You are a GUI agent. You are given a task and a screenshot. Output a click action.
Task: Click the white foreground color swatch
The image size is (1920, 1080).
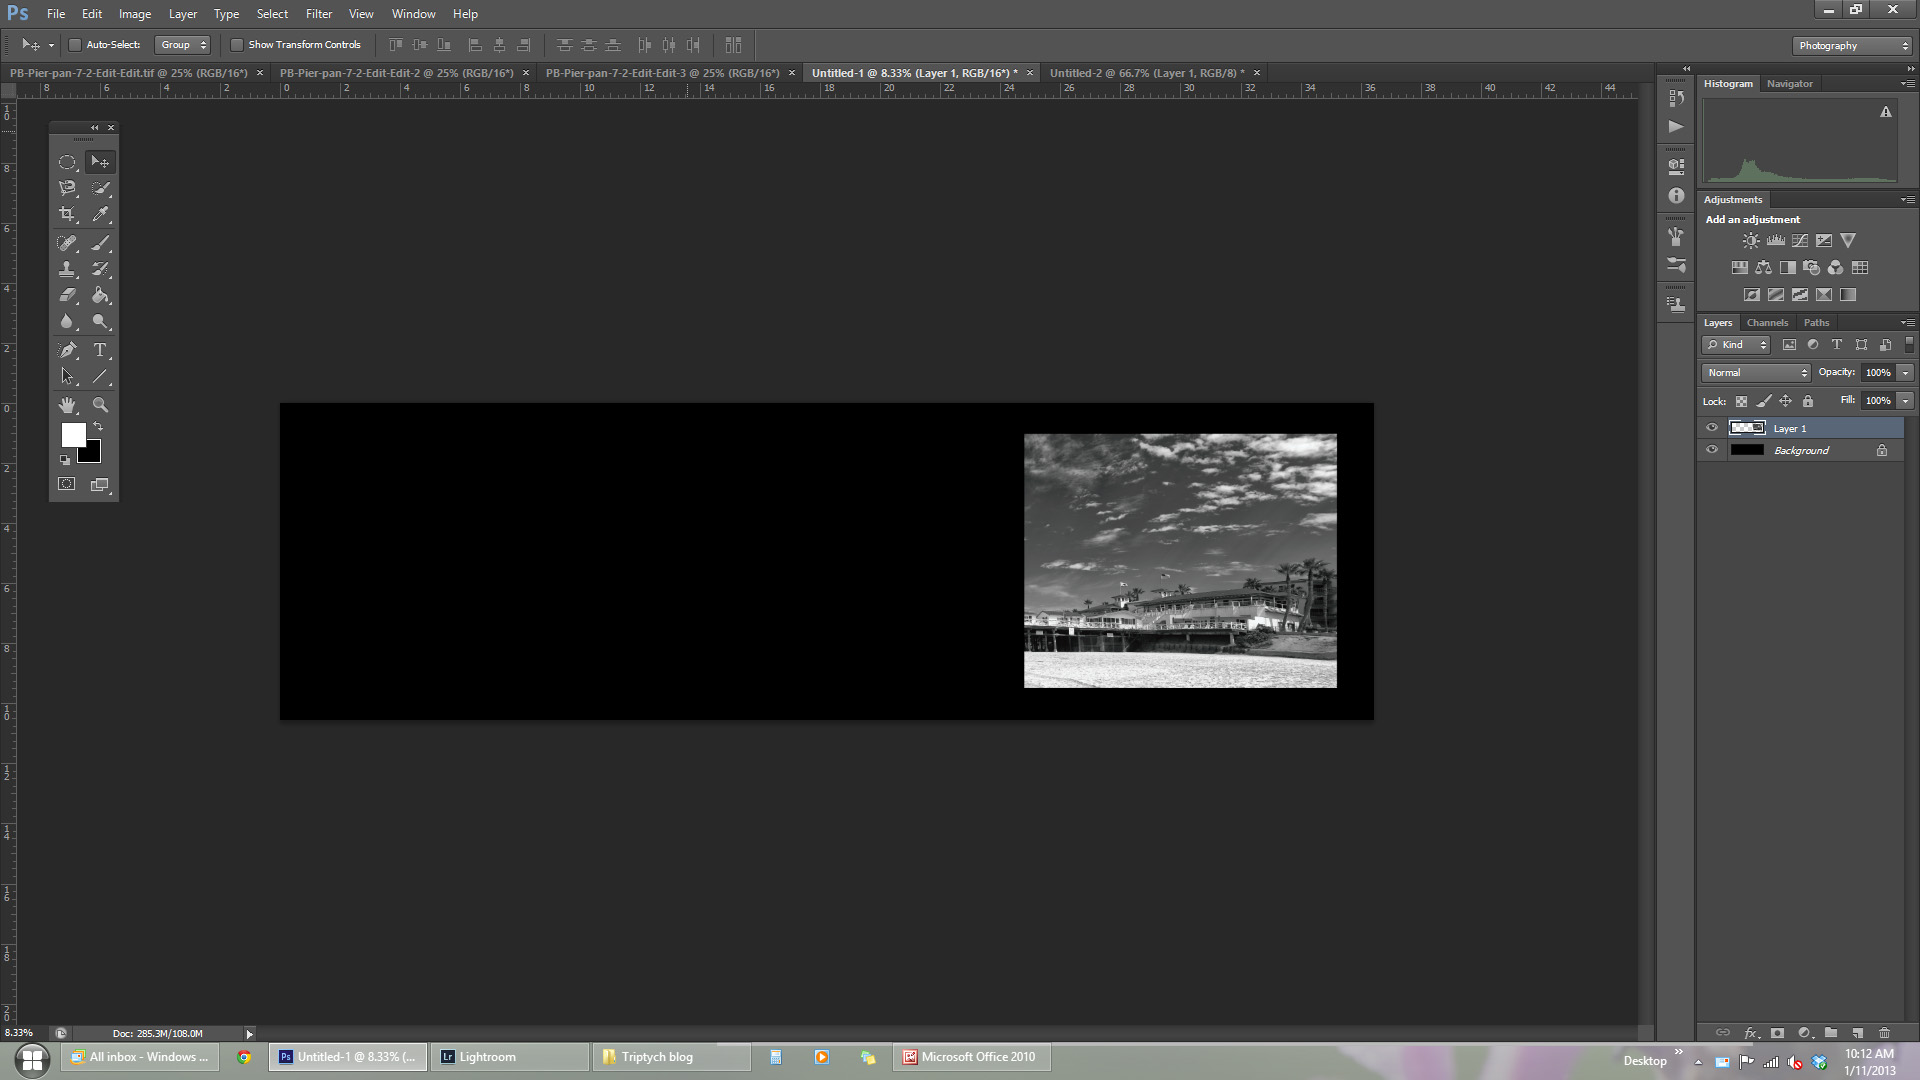72,434
